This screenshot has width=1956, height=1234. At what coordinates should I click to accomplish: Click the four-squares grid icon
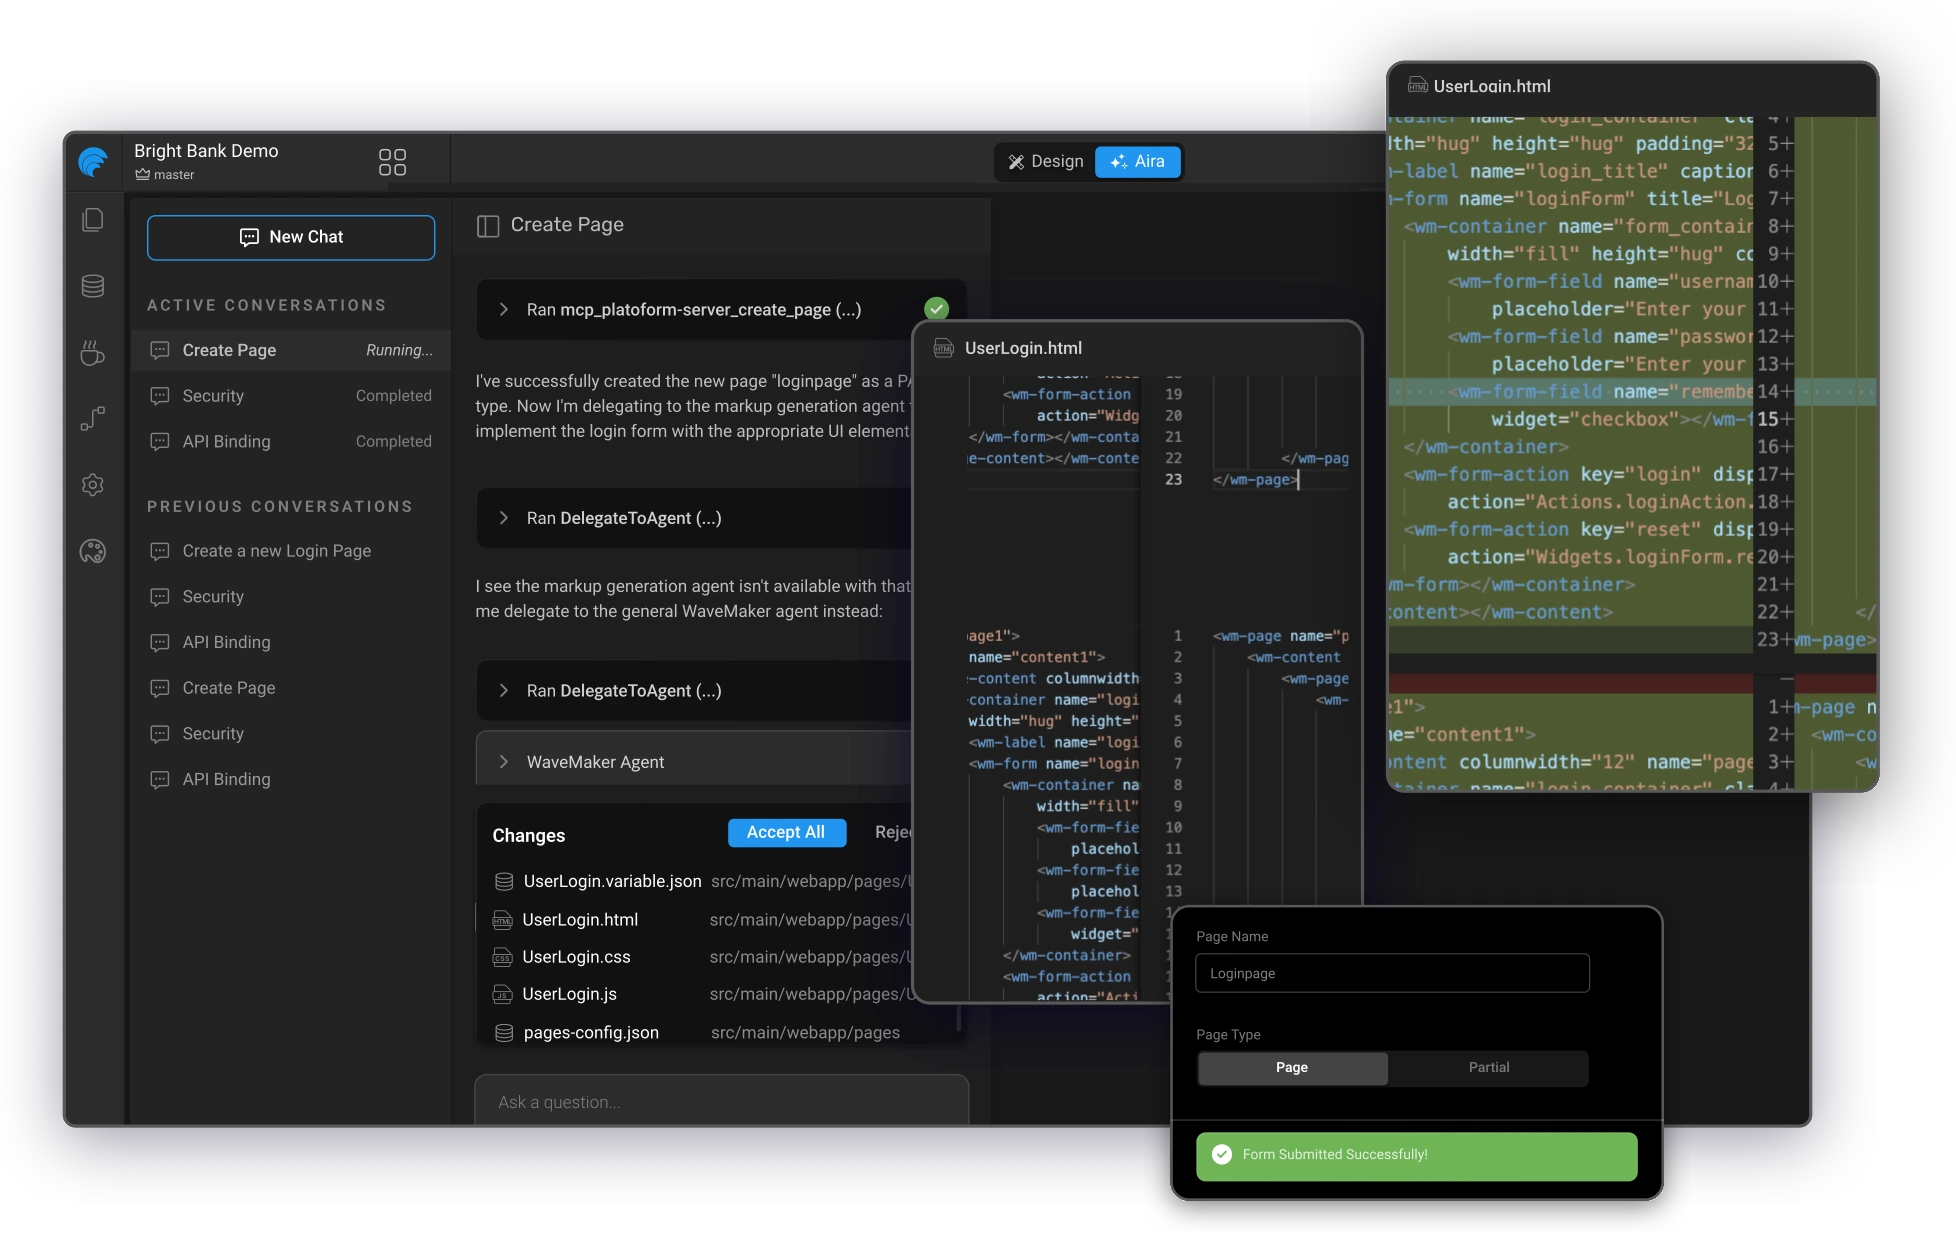tap(392, 162)
